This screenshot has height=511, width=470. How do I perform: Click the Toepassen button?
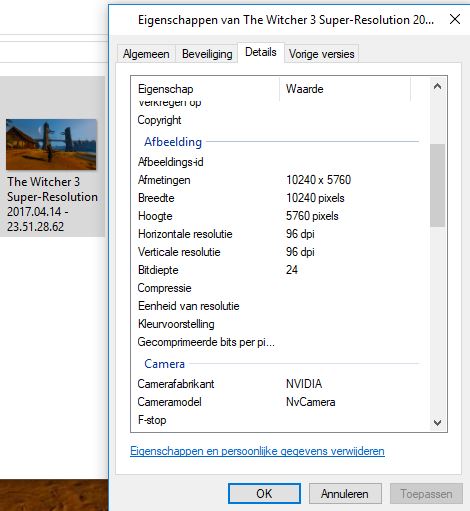click(426, 494)
